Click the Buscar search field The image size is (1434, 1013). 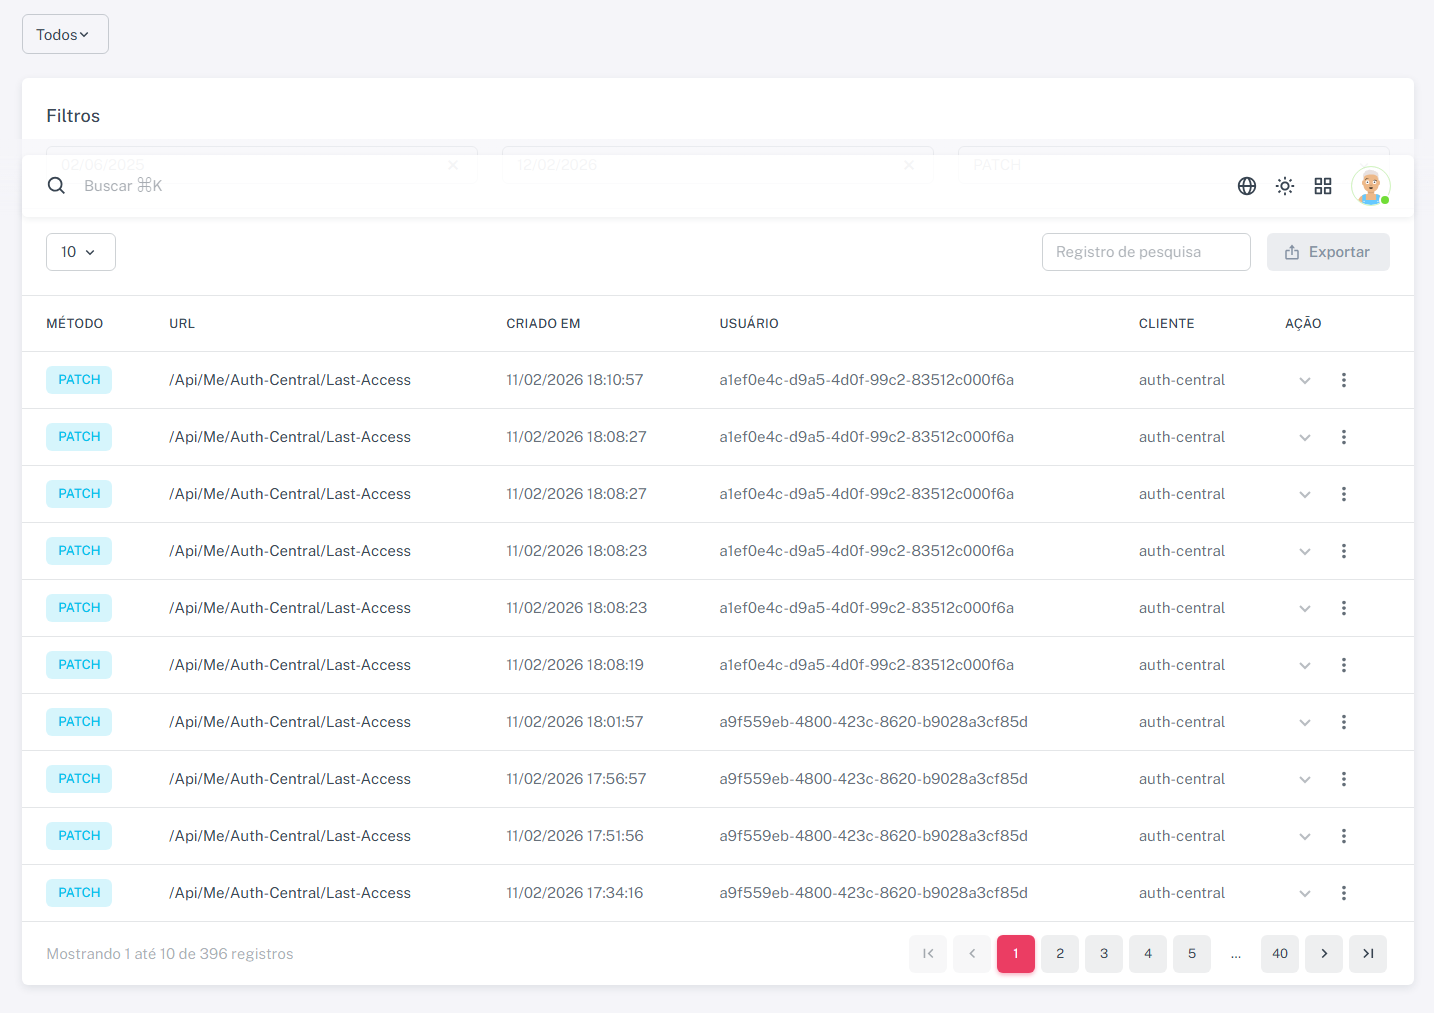(x=123, y=186)
